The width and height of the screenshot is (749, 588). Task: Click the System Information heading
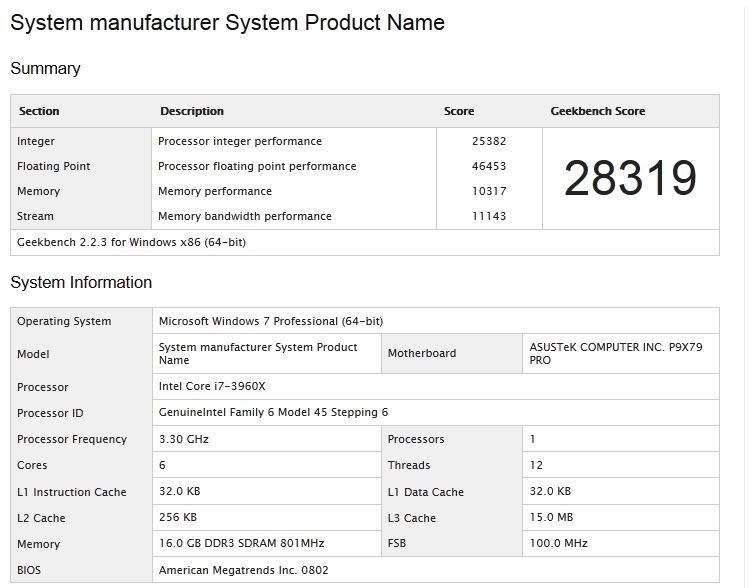pos(81,283)
